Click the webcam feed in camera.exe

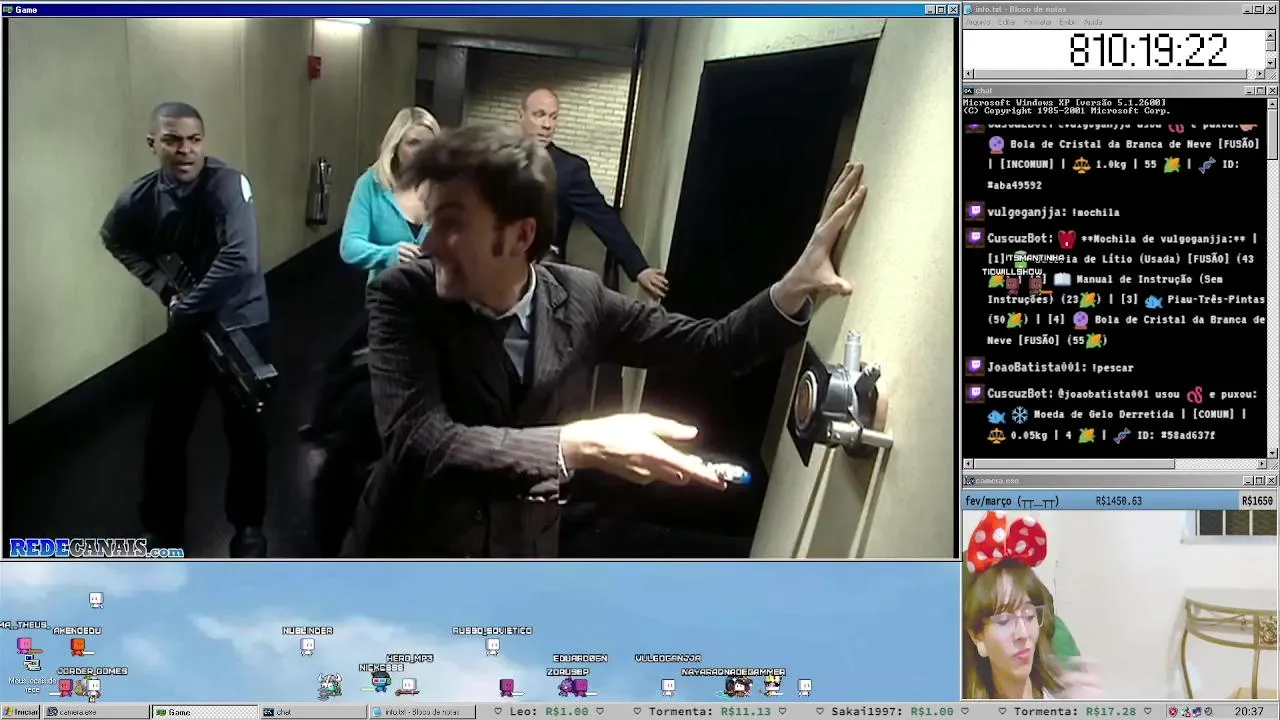(1120, 605)
